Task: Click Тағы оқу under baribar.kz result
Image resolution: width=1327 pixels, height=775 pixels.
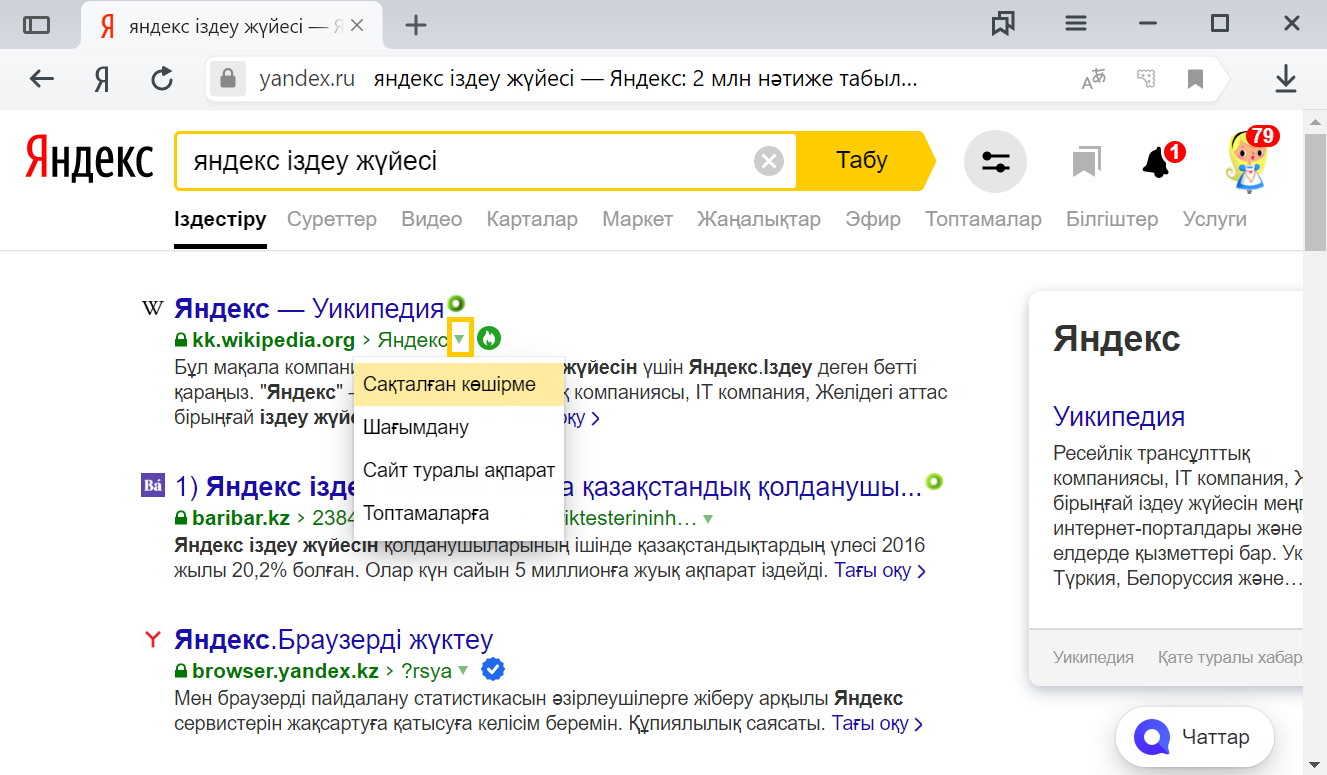Action: [880, 571]
